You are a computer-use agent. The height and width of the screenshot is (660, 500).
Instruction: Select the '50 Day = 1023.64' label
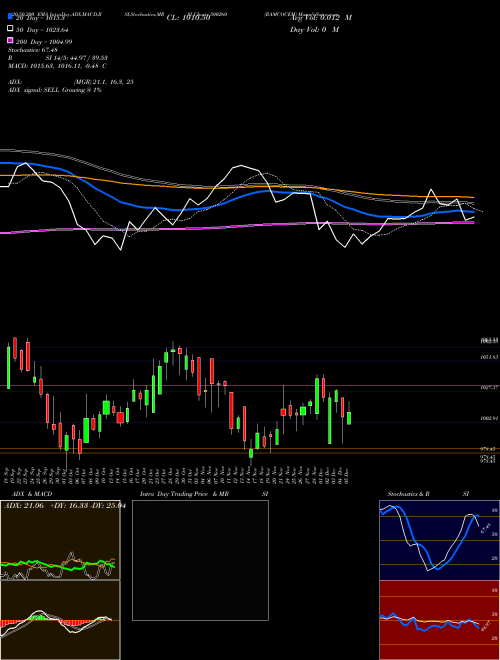pos(42,30)
